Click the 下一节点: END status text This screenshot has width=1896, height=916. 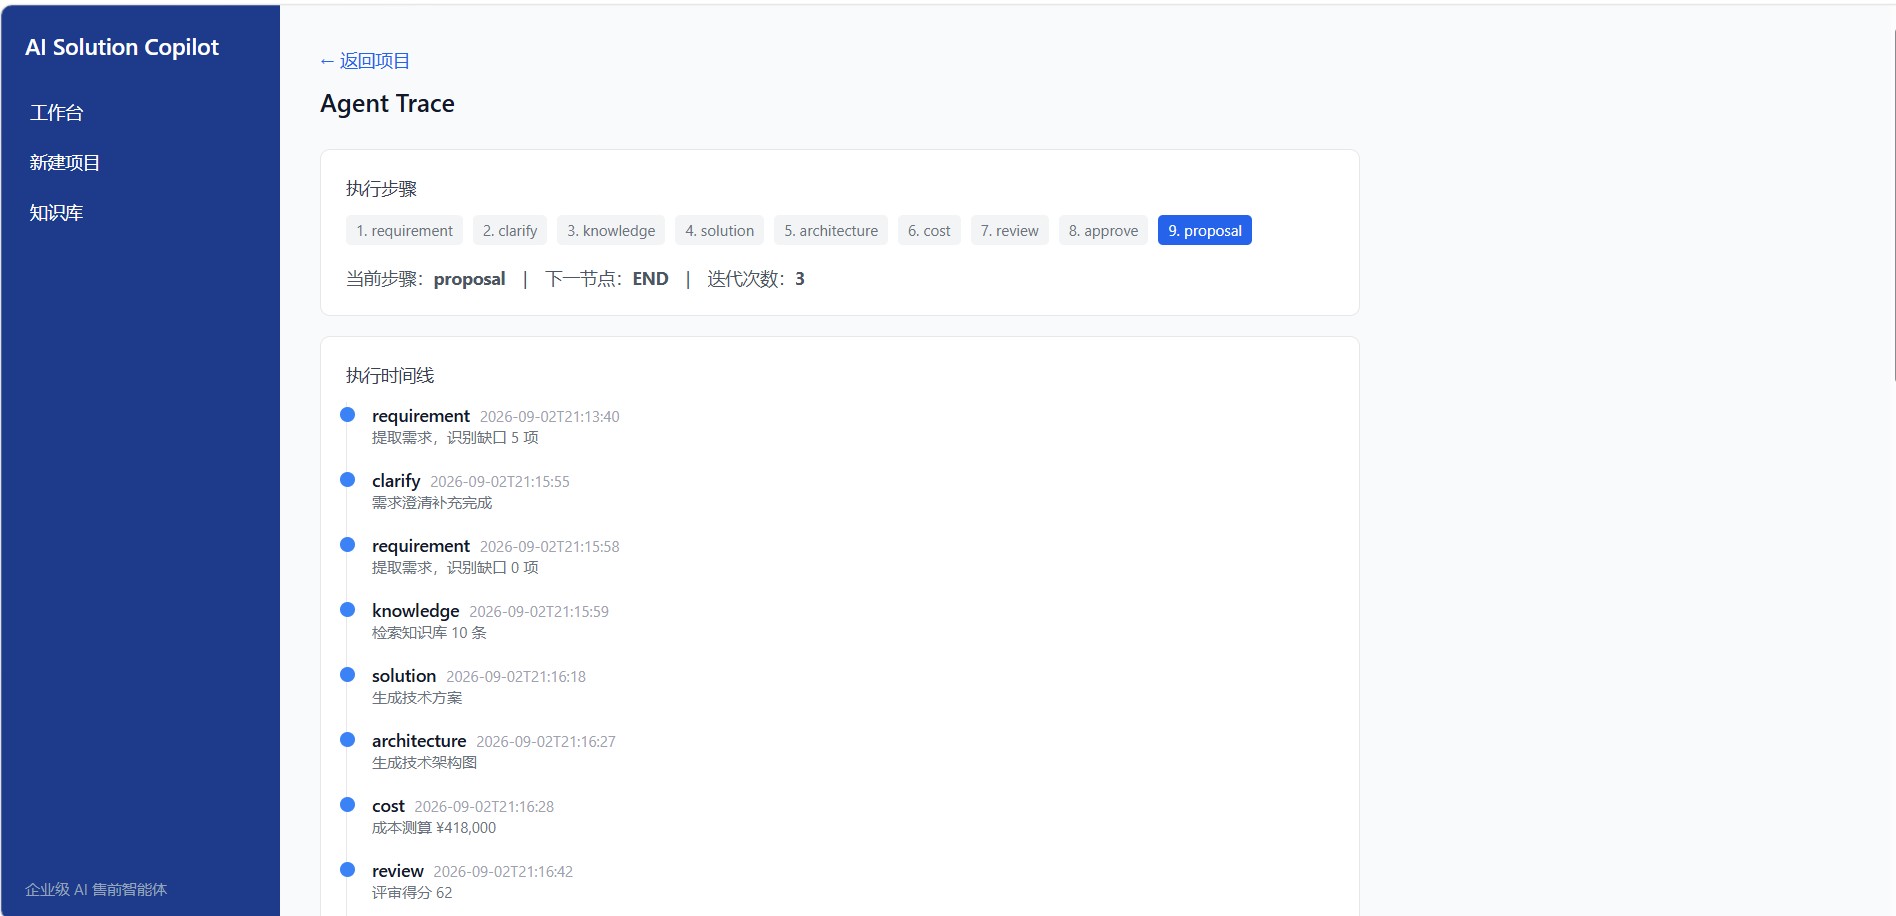pyautogui.click(x=607, y=279)
